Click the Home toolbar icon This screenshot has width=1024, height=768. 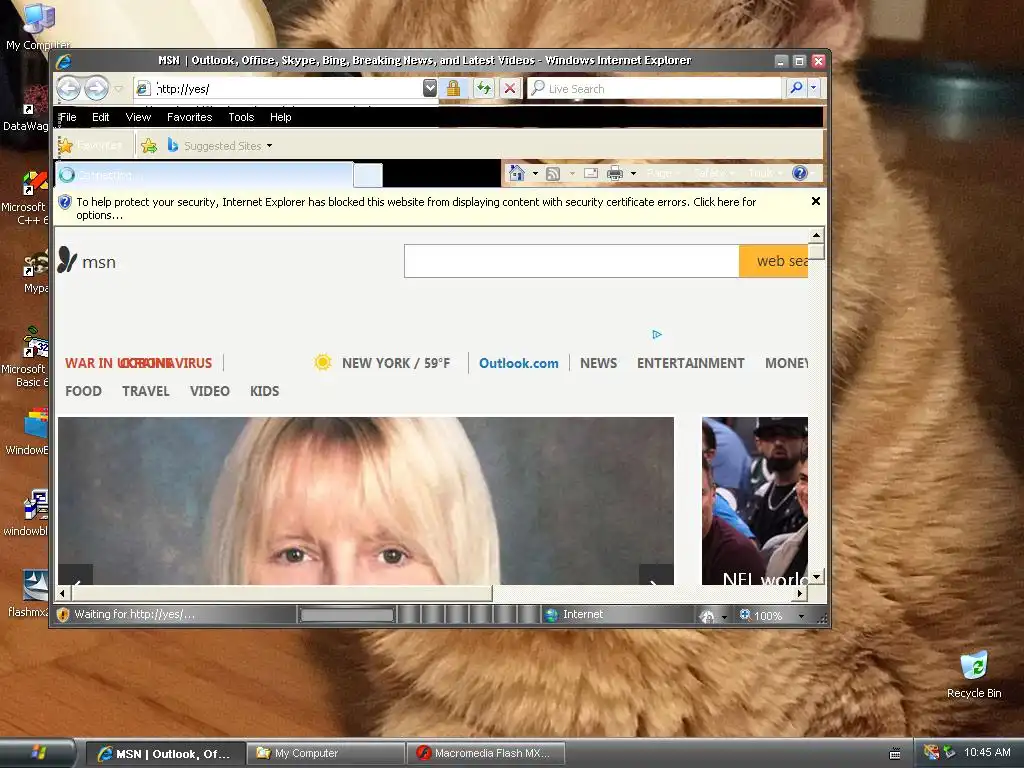517,173
